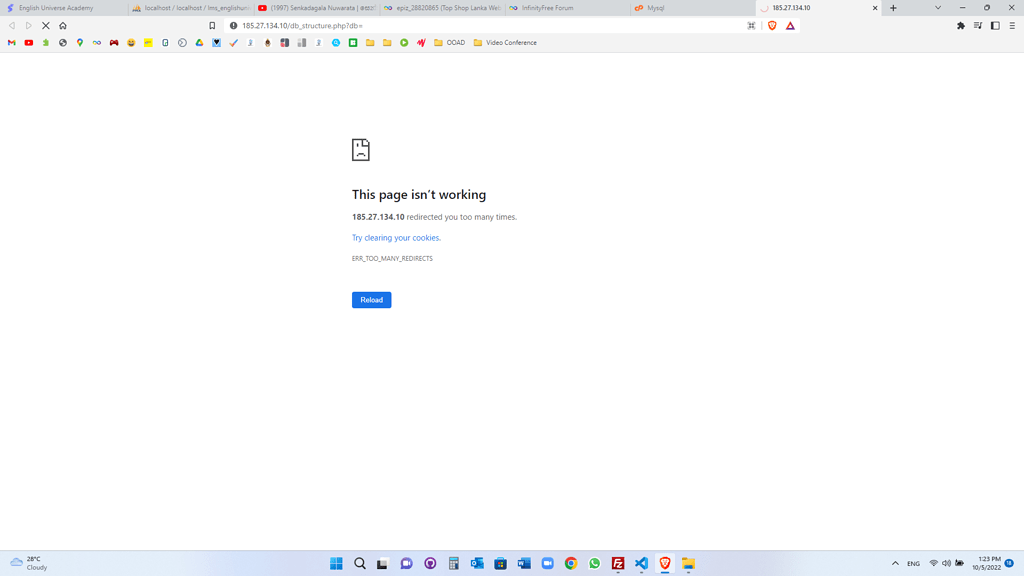Open the Brave Rewards panel
Screen dimensions: 1024x576
pyautogui.click(x=790, y=26)
